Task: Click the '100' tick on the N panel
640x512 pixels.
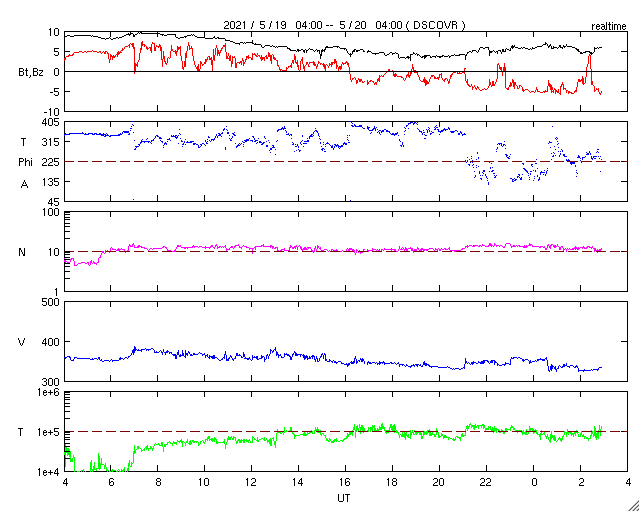Action: point(51,212)
